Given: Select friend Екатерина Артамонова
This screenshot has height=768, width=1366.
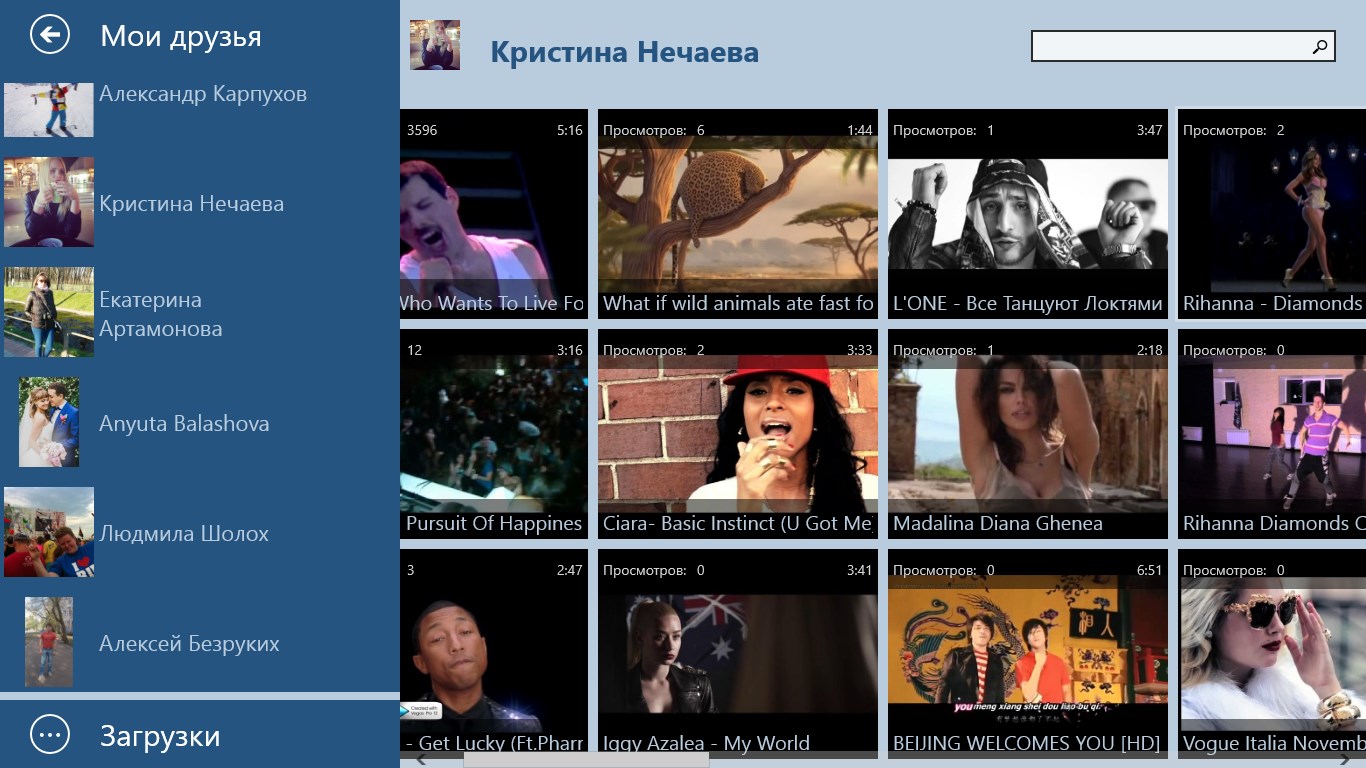Looking at the screenshot, I should [200, 312].
